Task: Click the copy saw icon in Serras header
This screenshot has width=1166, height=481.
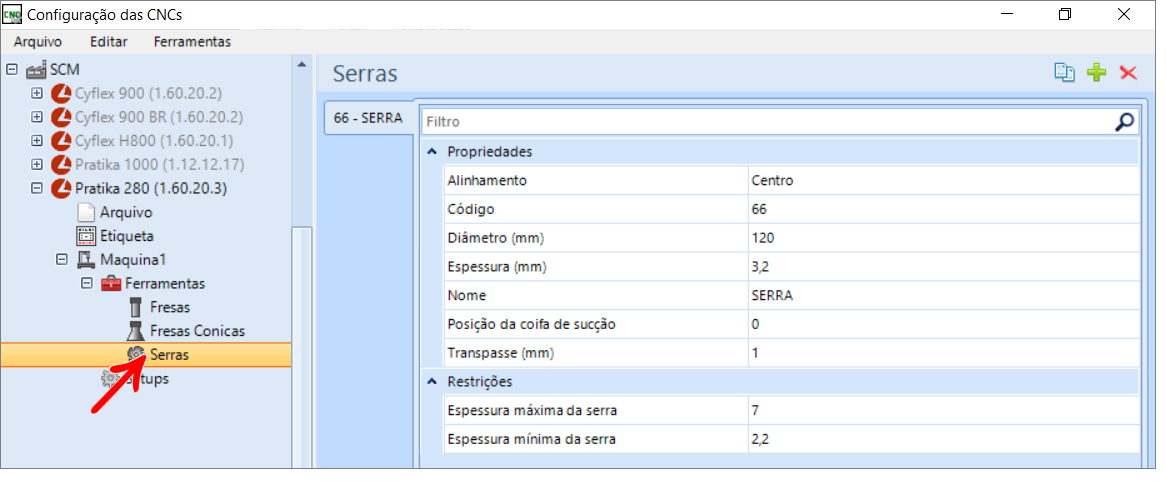Action: [1065, 73]
